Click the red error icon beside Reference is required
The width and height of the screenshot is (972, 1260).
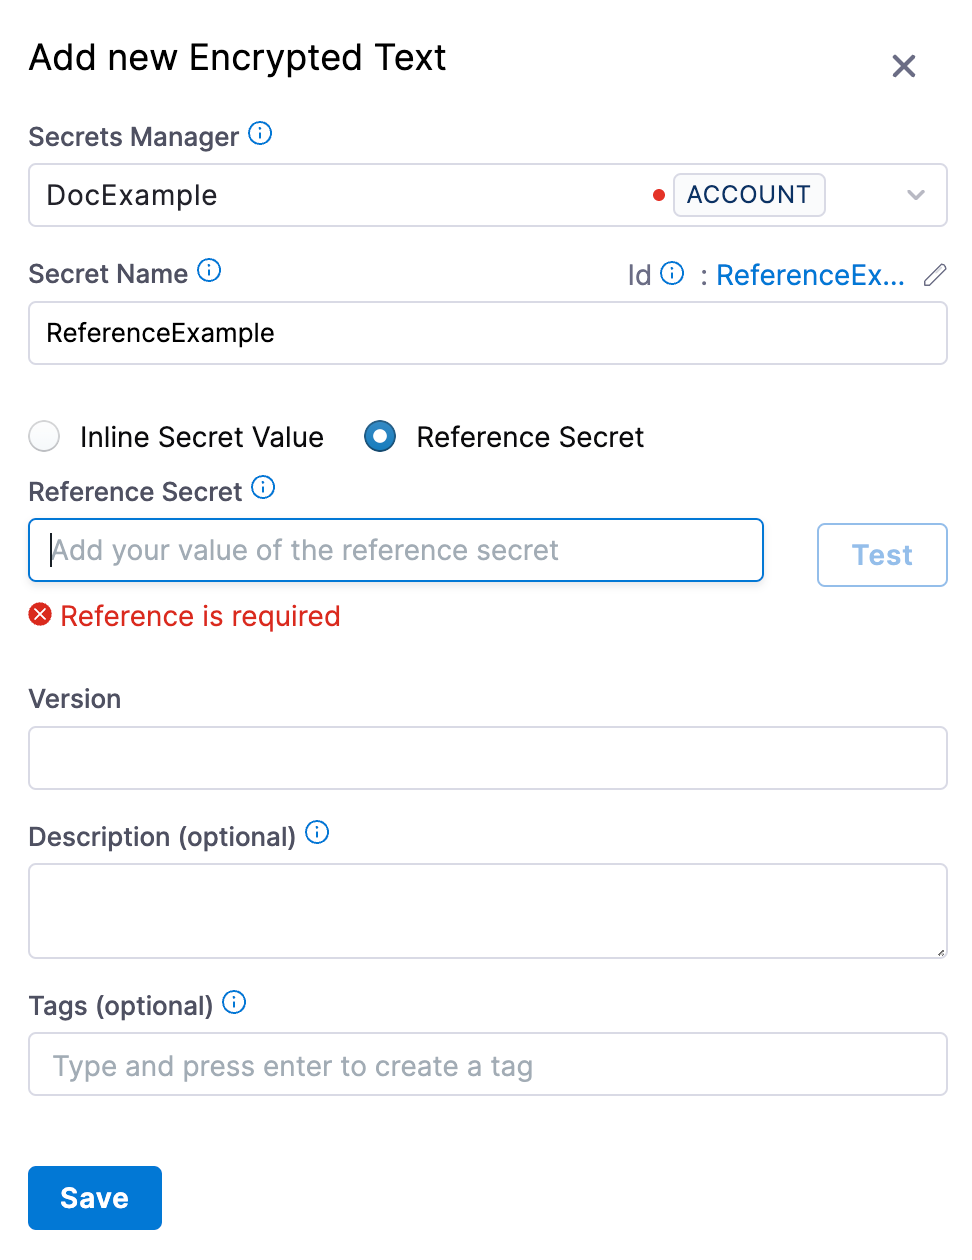[x=40, y=615]
